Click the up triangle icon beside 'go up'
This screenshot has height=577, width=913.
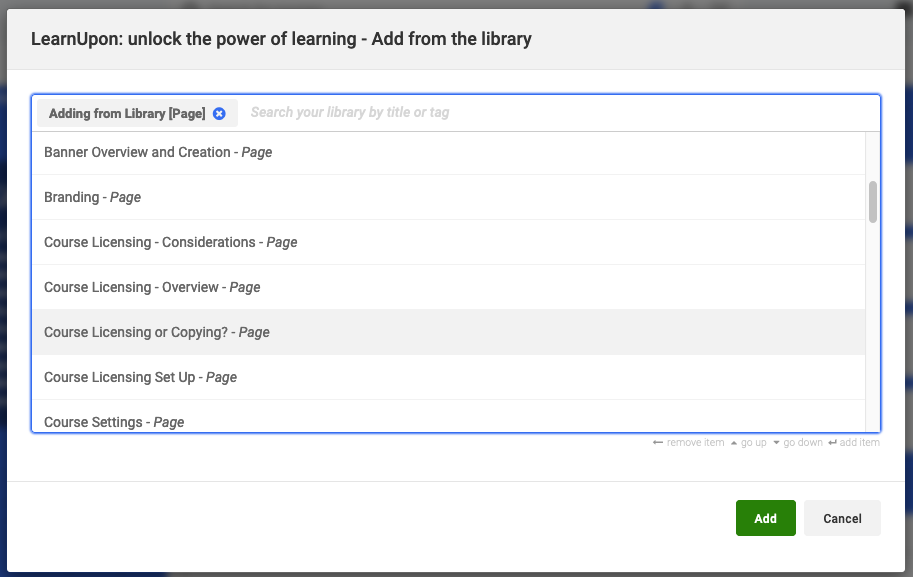pyautogui.click(x=734, y=442)
